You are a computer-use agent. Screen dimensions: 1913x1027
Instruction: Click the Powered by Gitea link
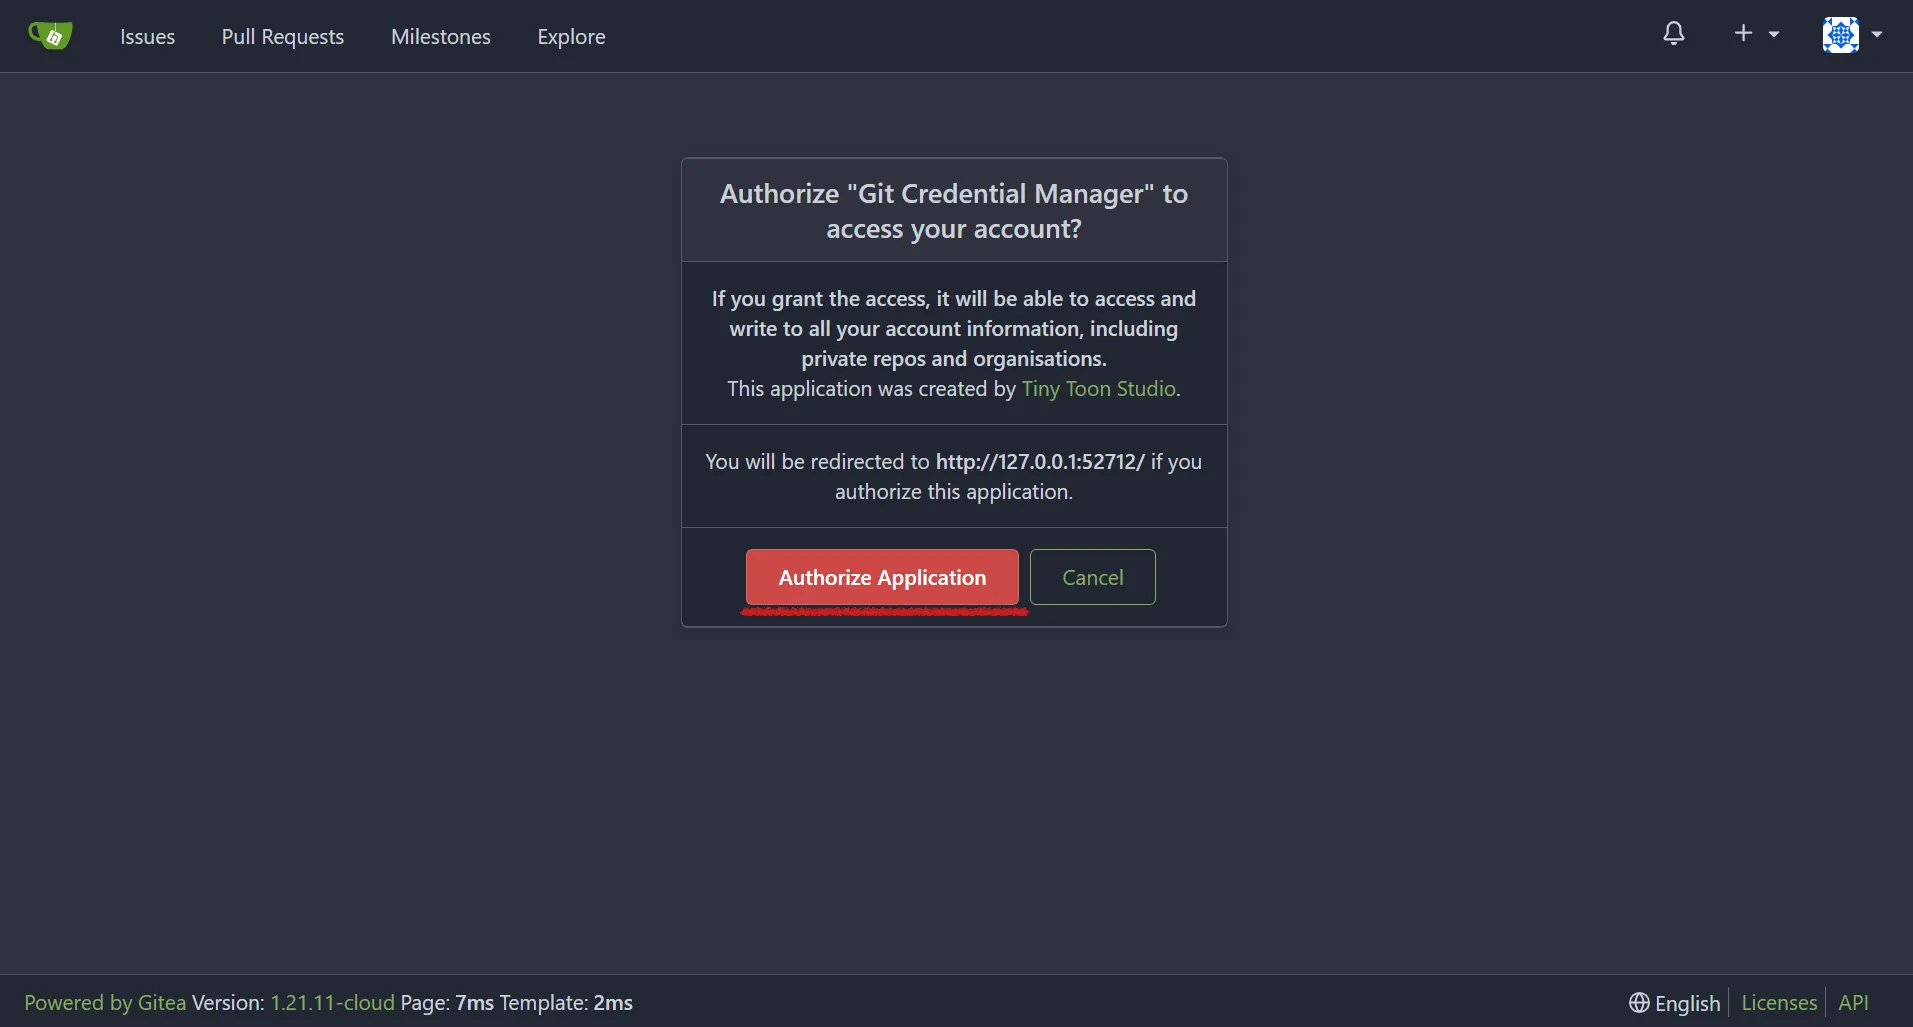point(104,1003)
